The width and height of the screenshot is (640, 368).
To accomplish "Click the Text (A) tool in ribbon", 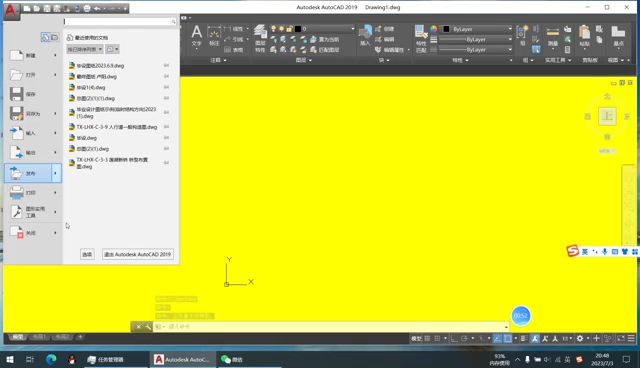I will pyautogui.click(x=197, y=35).
